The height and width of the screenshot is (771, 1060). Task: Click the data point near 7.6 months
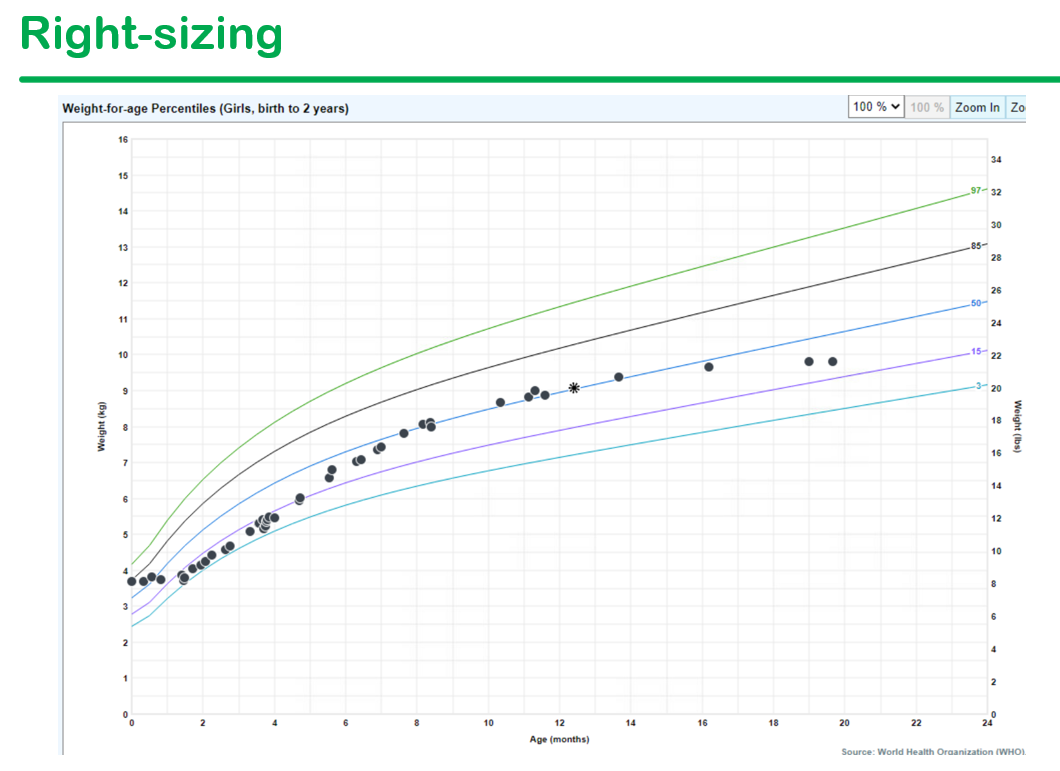pos(404,433)
